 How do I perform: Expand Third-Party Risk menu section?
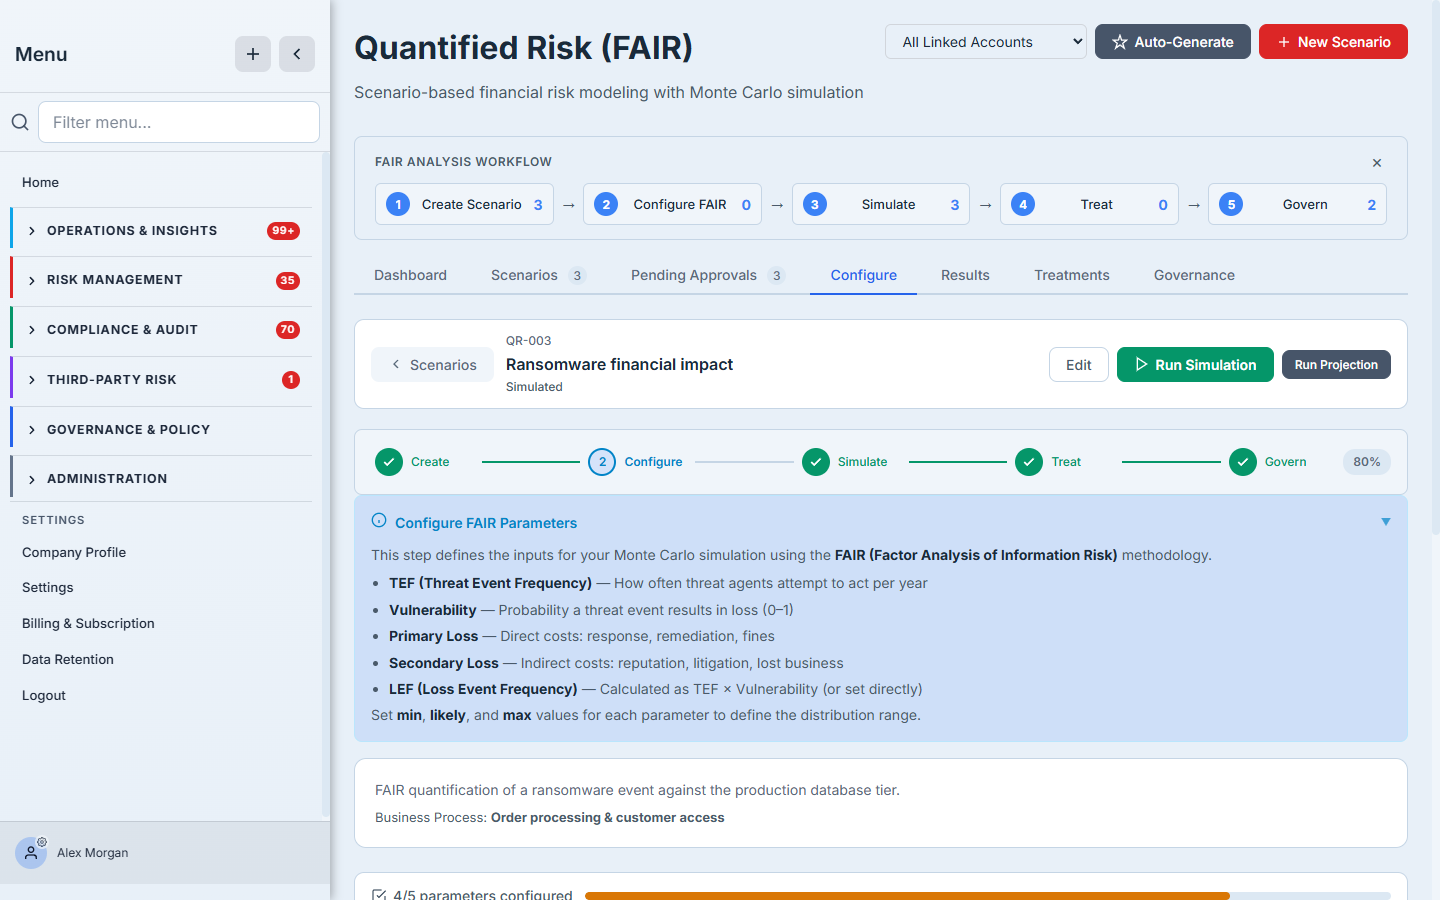click(x=161, y=380)
